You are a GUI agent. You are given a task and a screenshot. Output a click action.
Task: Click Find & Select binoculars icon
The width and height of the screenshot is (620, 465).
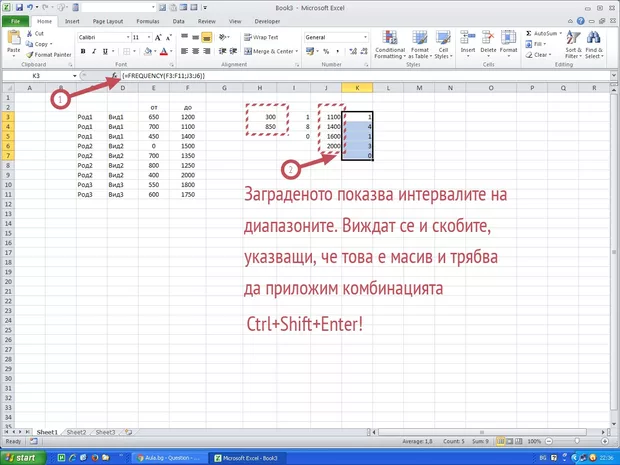pos(594,38)
